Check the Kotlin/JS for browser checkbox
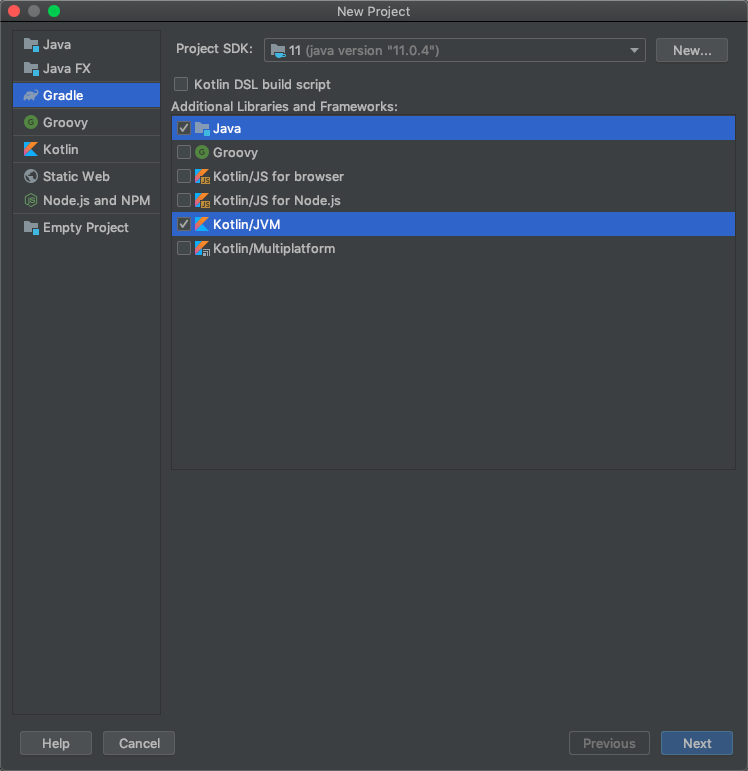Screen dimensions: 748x771 184,176
